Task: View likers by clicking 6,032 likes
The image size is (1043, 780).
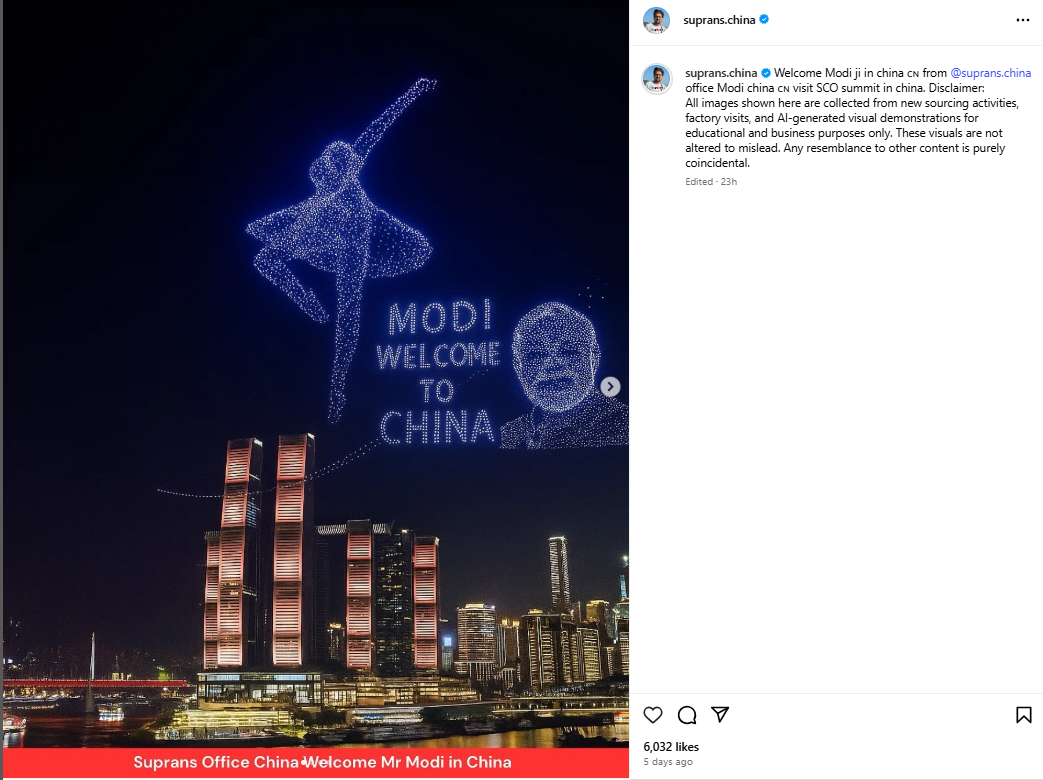Action: (x=672, y=746)
